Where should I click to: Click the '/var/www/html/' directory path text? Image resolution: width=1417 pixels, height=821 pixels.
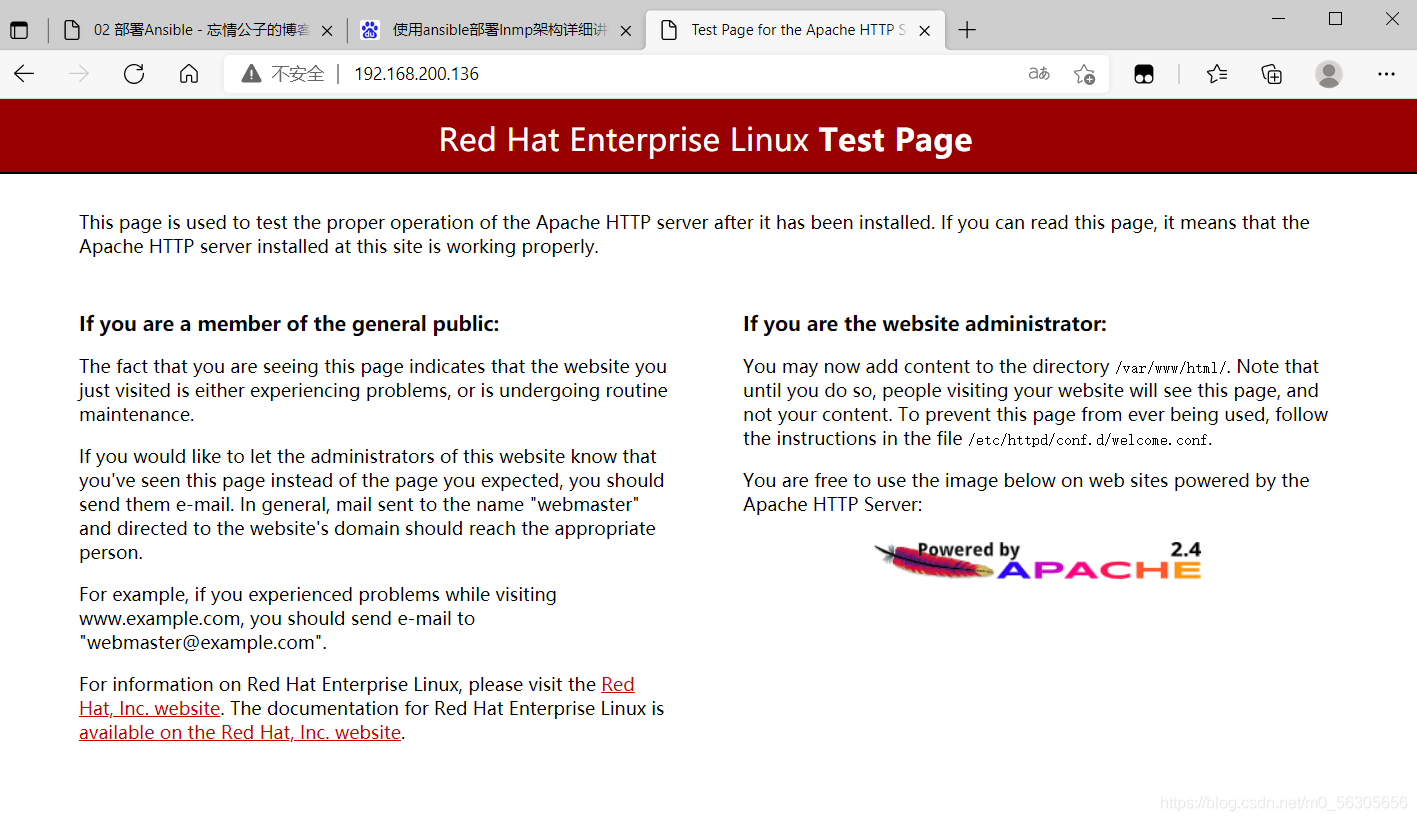point(1173,367)
